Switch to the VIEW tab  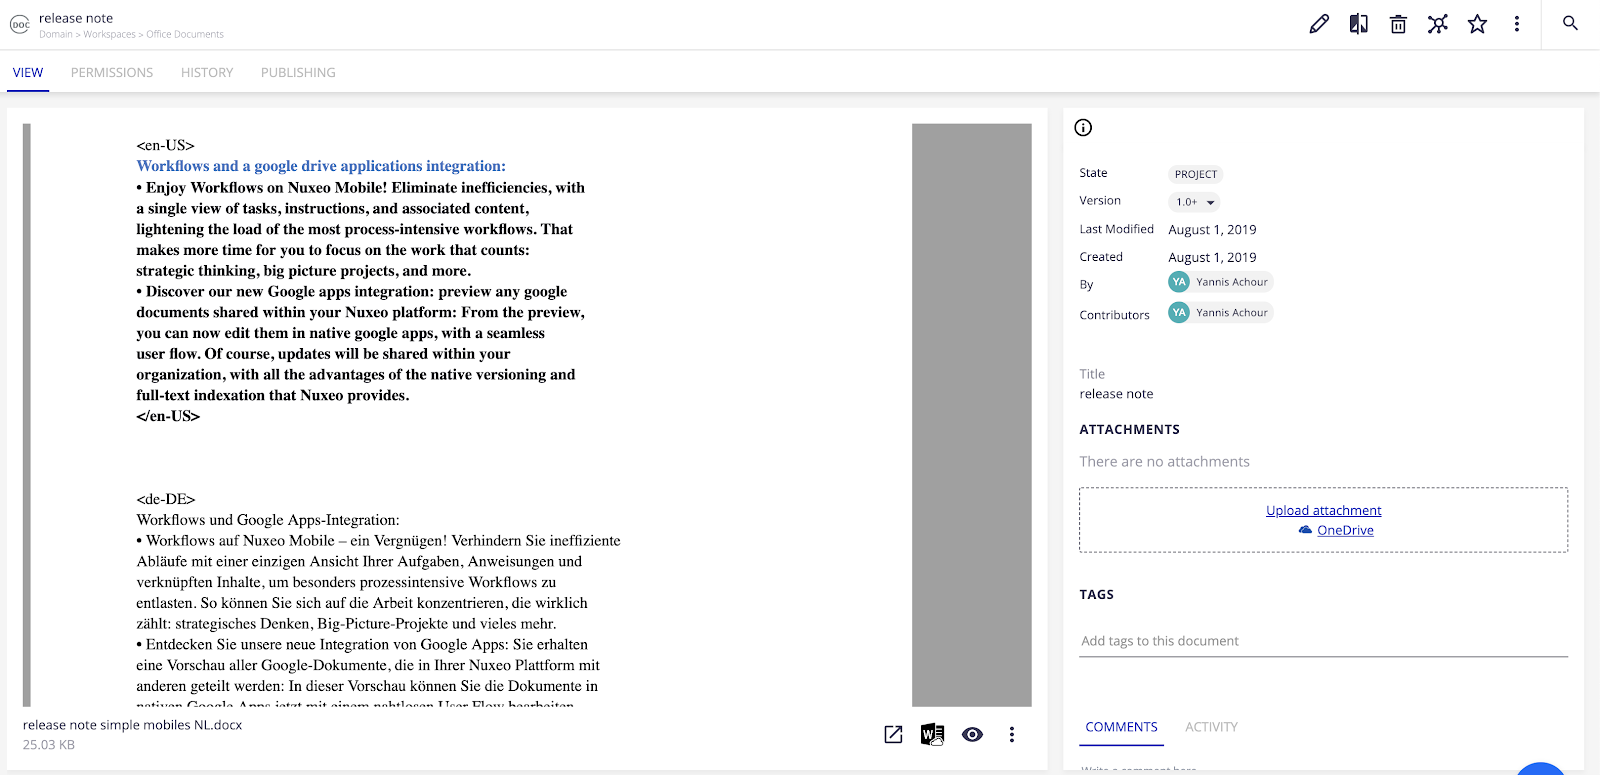click(28, 73)
